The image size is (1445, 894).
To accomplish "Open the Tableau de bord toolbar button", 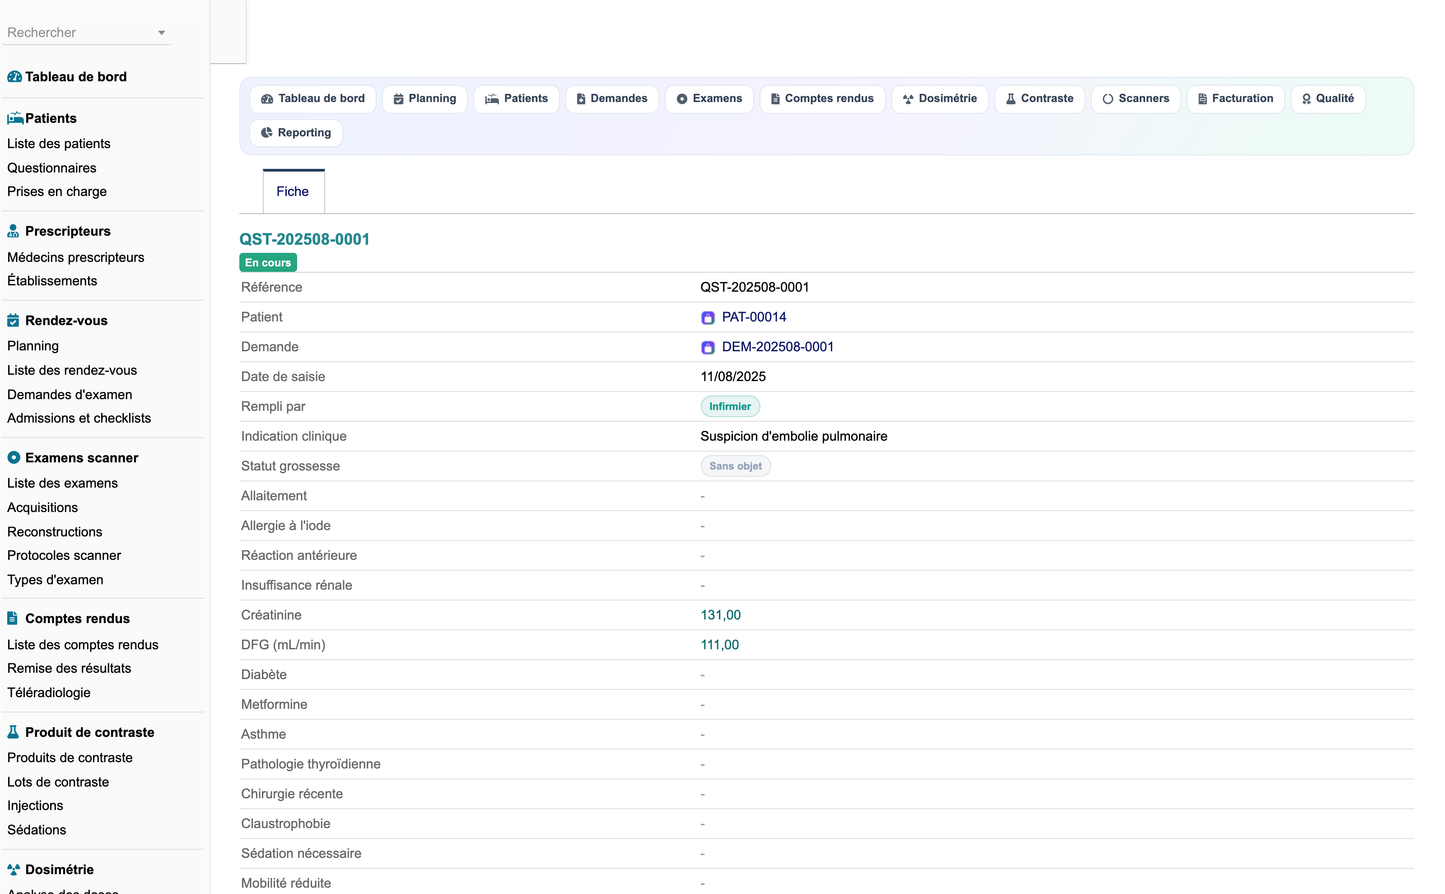I will [313, 99].
